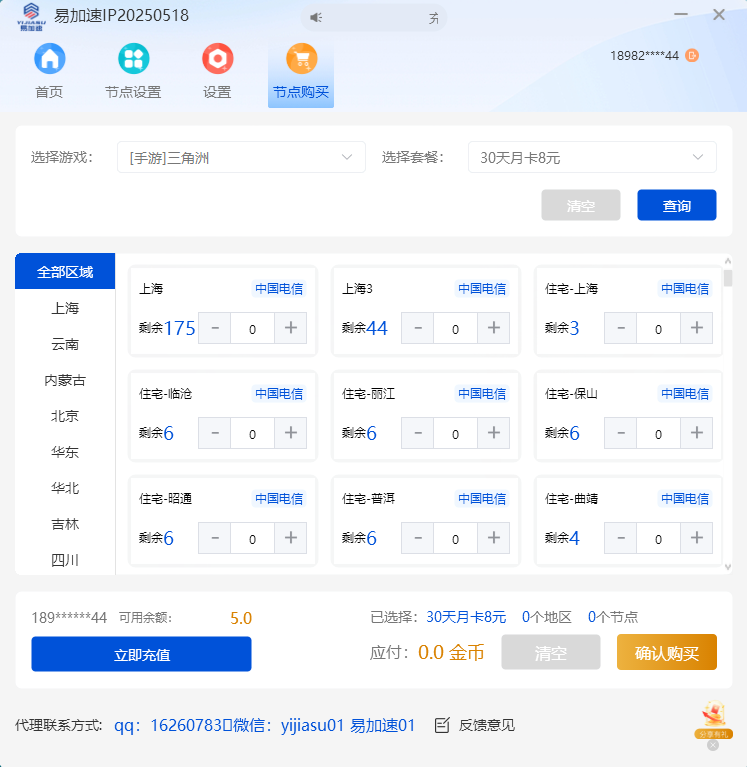747x767 pixels.
Task: Decrease quantity for 上海3 node
Action: (x=417, y=328)
